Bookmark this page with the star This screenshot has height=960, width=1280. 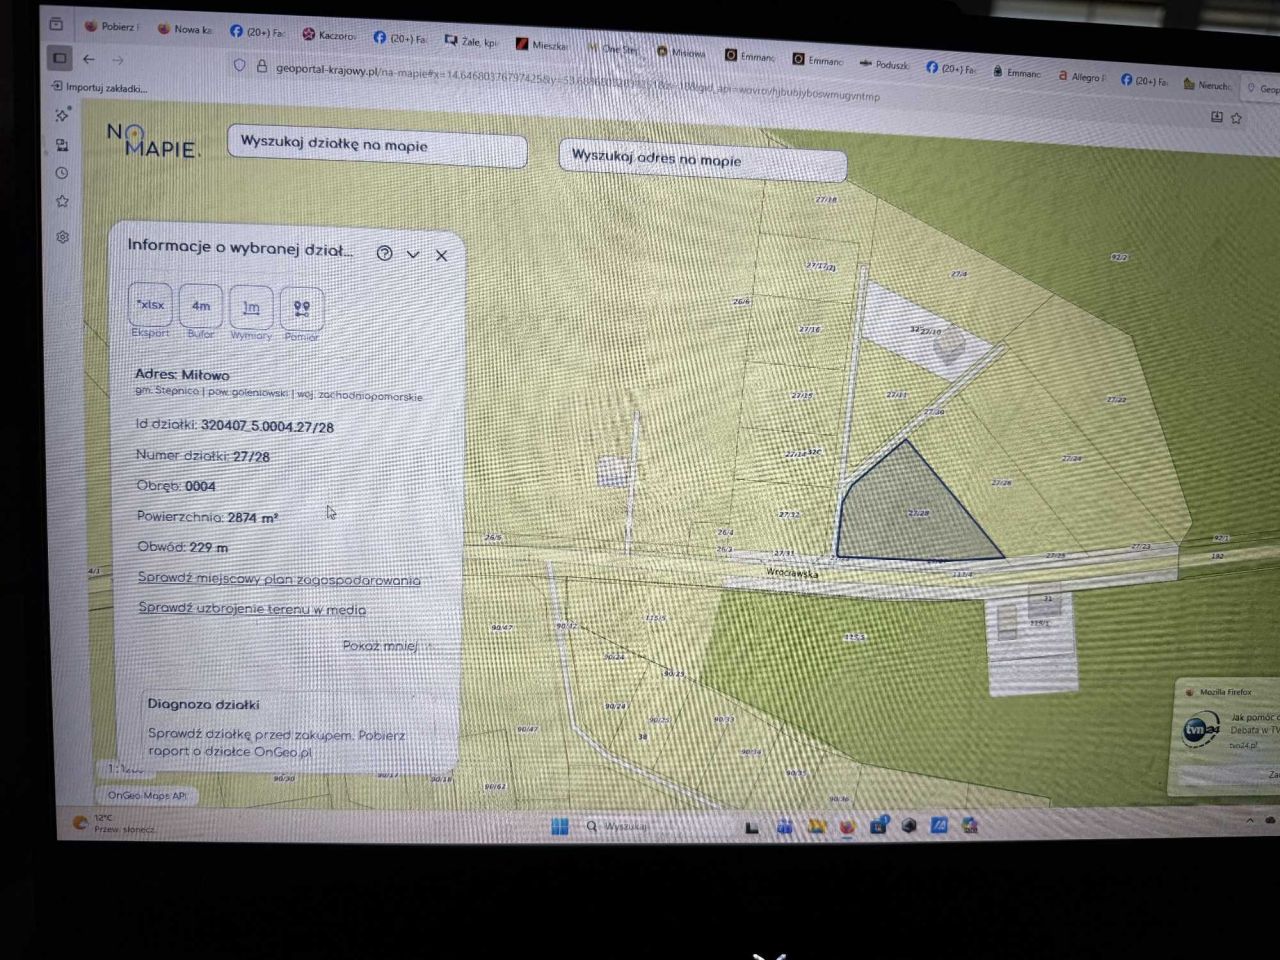click(x=1237, y=118)
